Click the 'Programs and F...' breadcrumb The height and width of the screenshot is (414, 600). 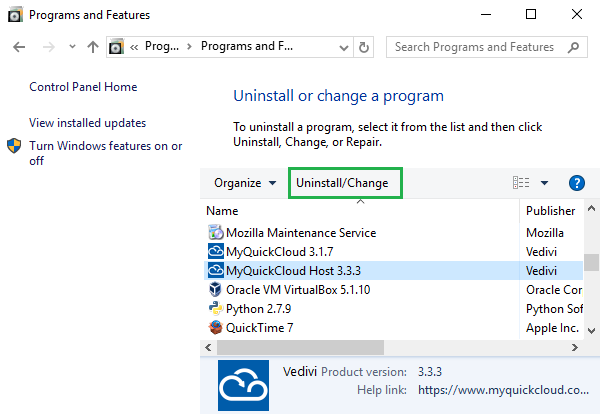tap(247, 46)
